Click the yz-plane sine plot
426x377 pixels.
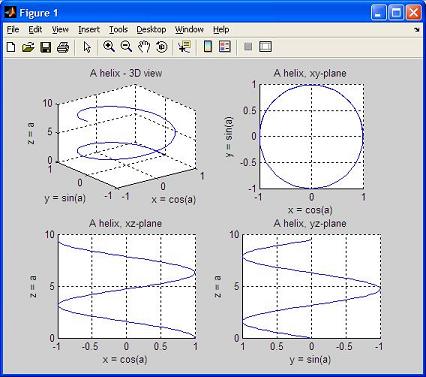coord(311,286)
